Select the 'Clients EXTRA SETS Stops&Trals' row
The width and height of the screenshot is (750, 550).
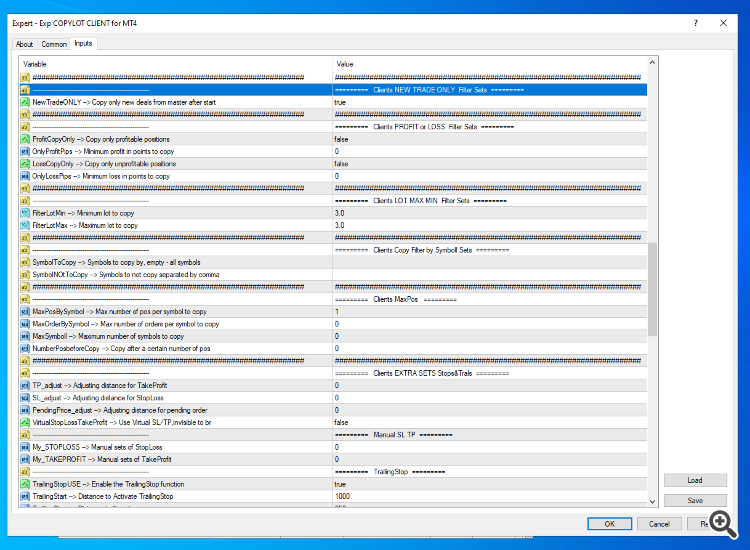point(333,374)
